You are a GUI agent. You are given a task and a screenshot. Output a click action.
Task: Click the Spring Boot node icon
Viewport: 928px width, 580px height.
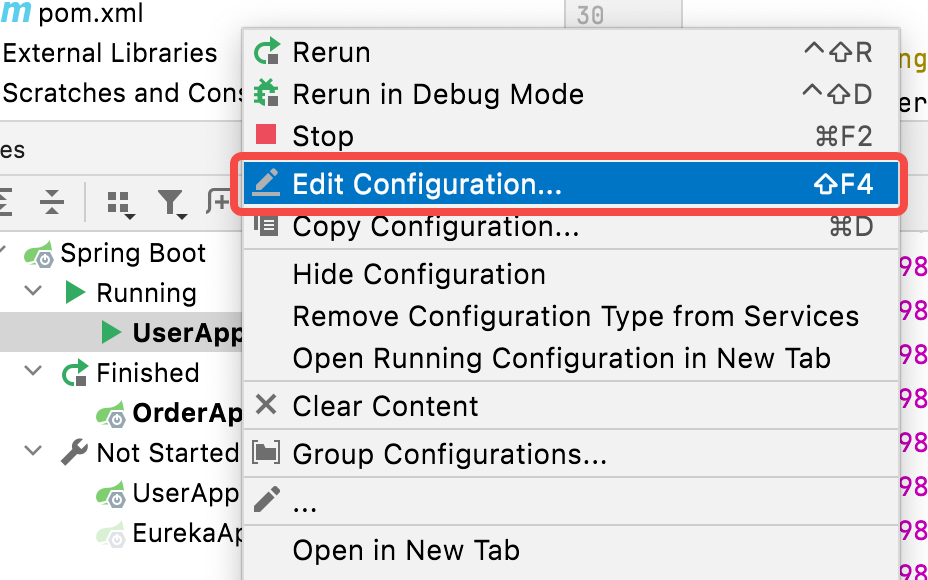point(40,254)
